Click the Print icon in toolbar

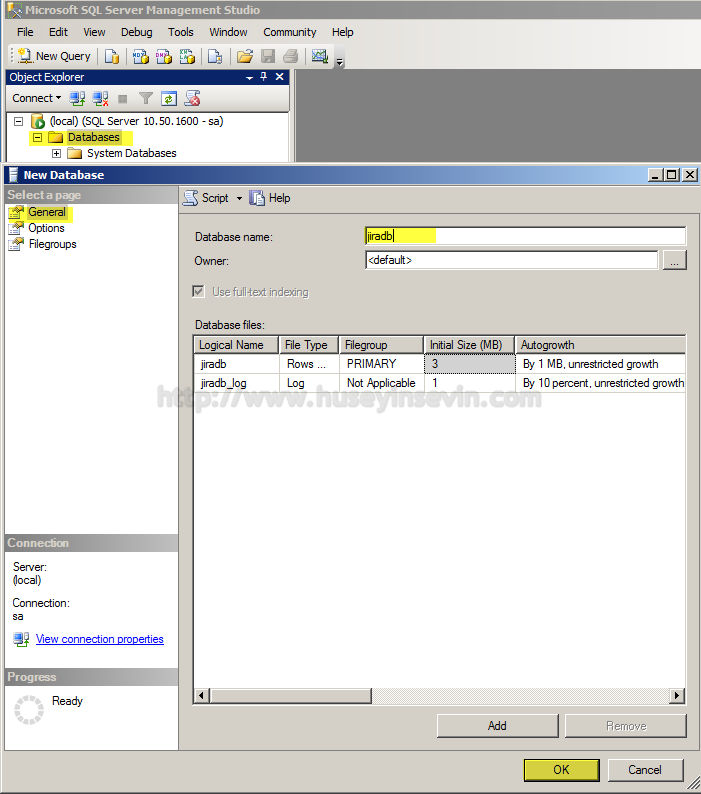(x=291, y=56)
